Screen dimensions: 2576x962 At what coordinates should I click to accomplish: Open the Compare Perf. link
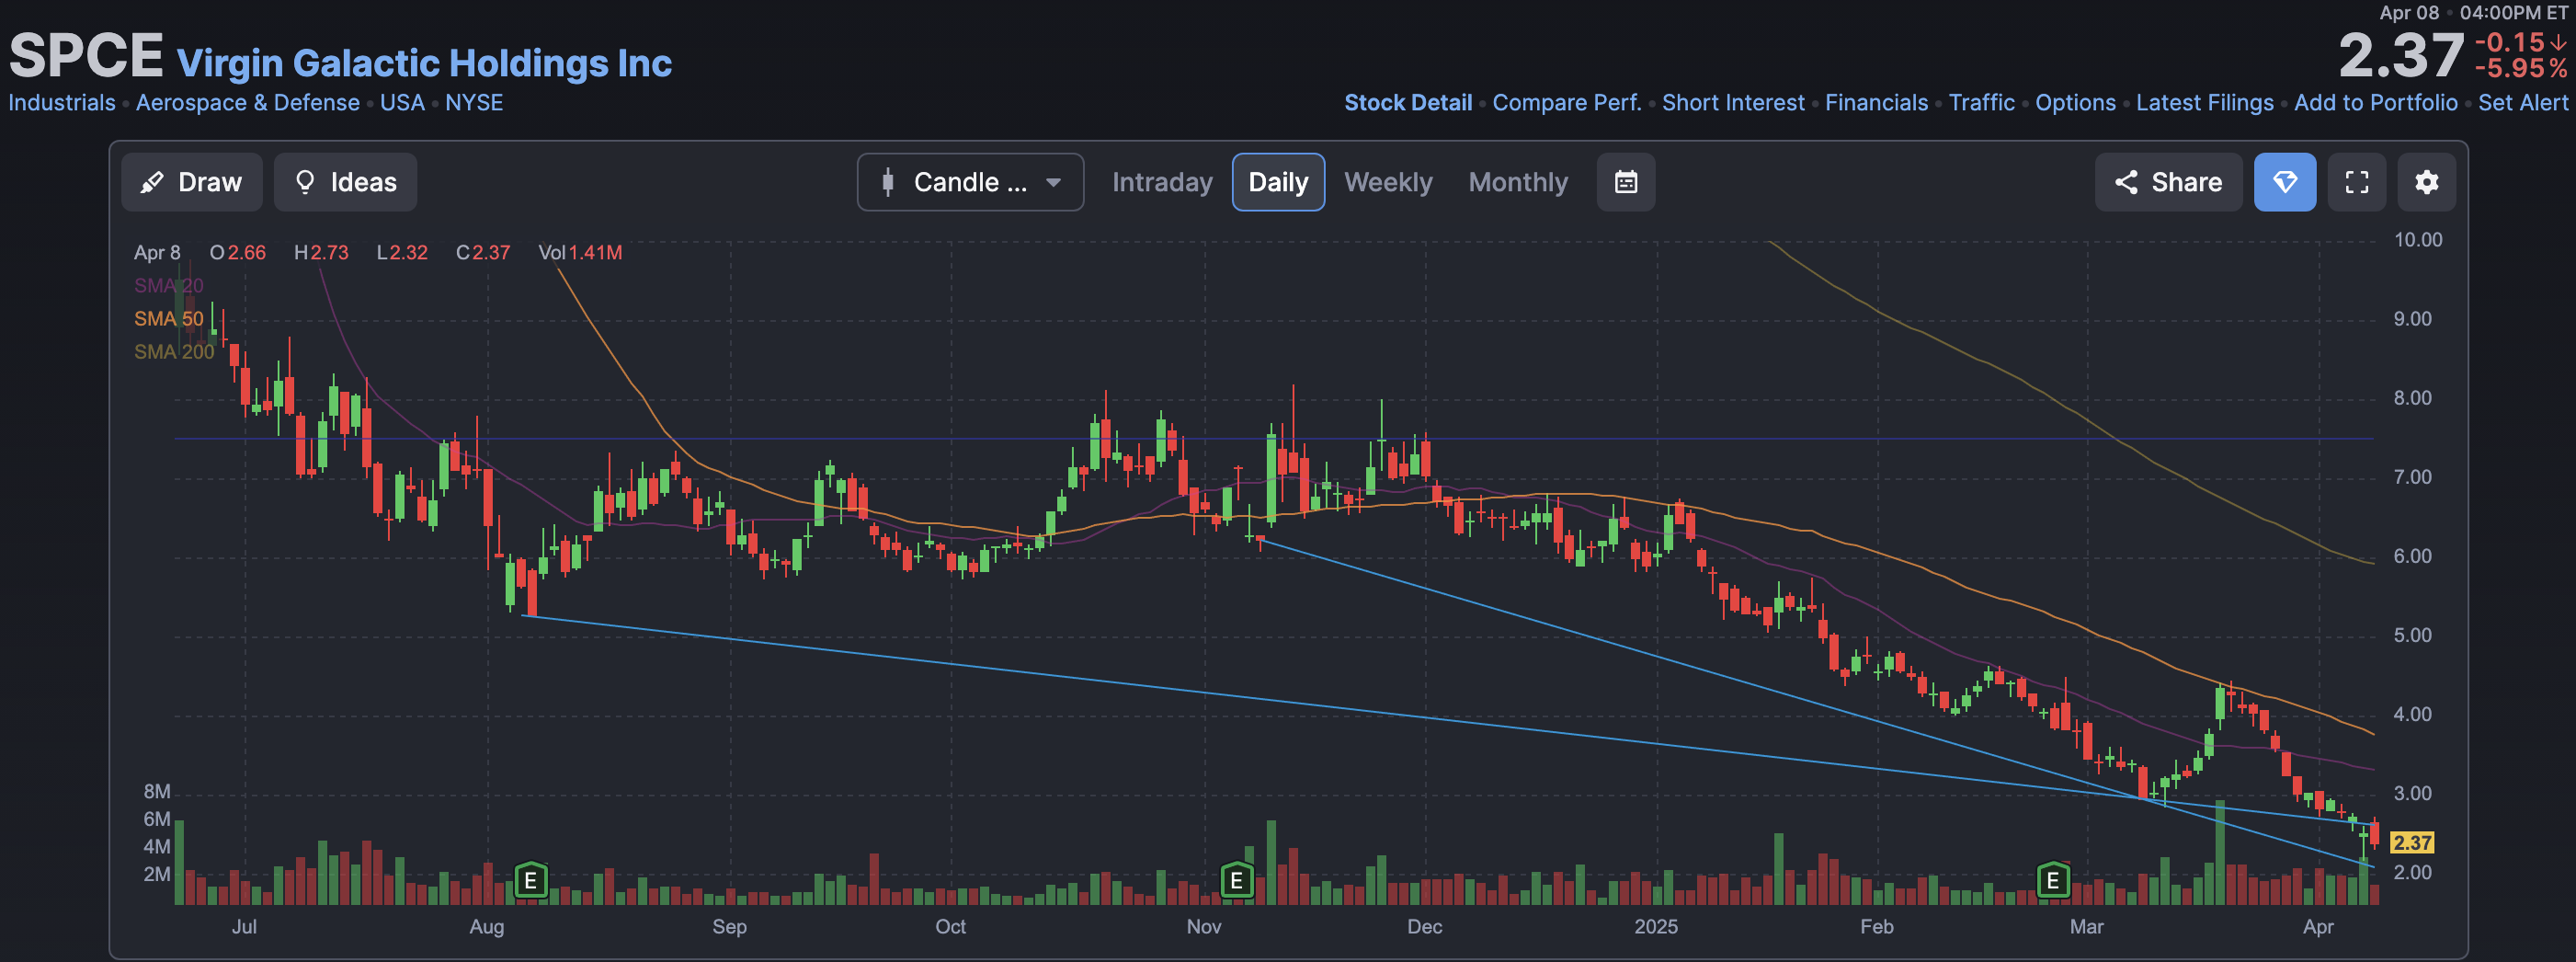(1567, 103)
